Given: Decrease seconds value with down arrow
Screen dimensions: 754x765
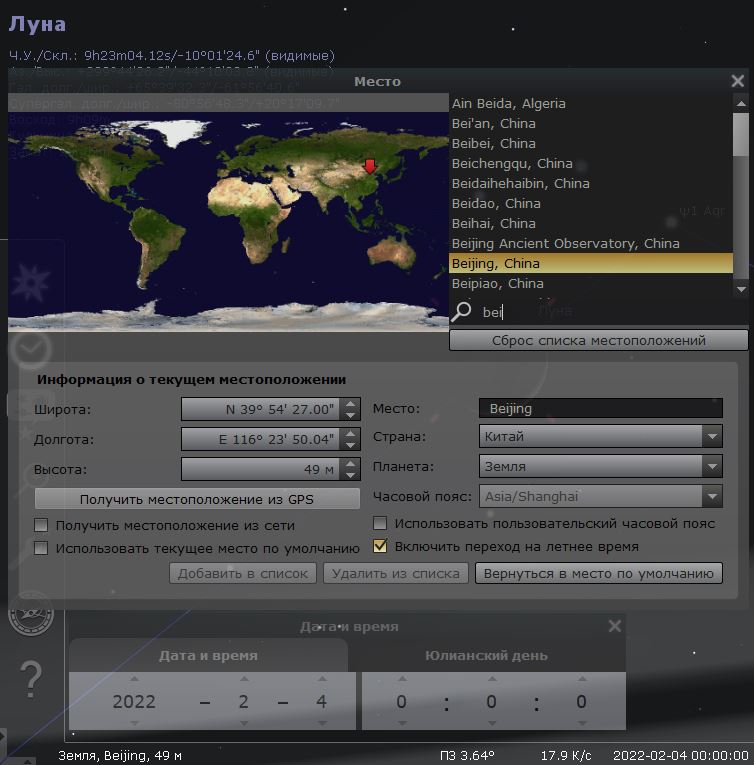Looking at the screenshot, I should pos(582,723).
